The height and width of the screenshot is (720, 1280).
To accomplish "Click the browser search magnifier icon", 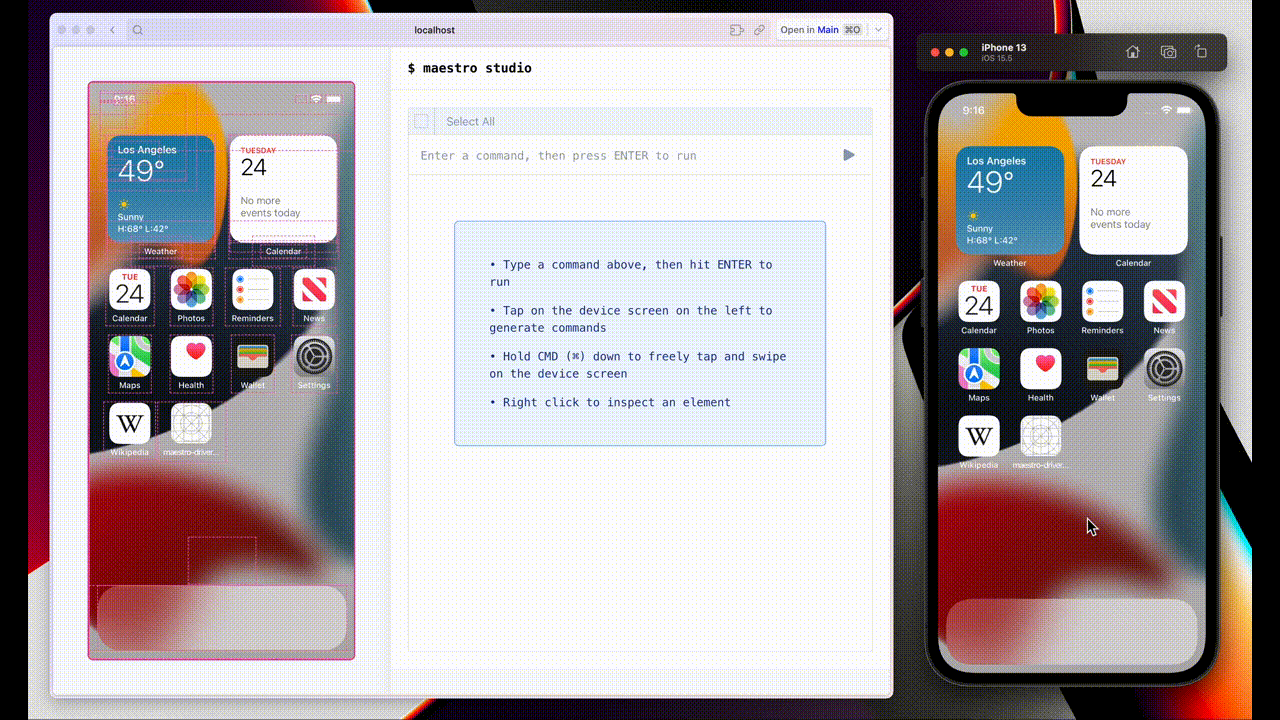I will tap(138, 30).
